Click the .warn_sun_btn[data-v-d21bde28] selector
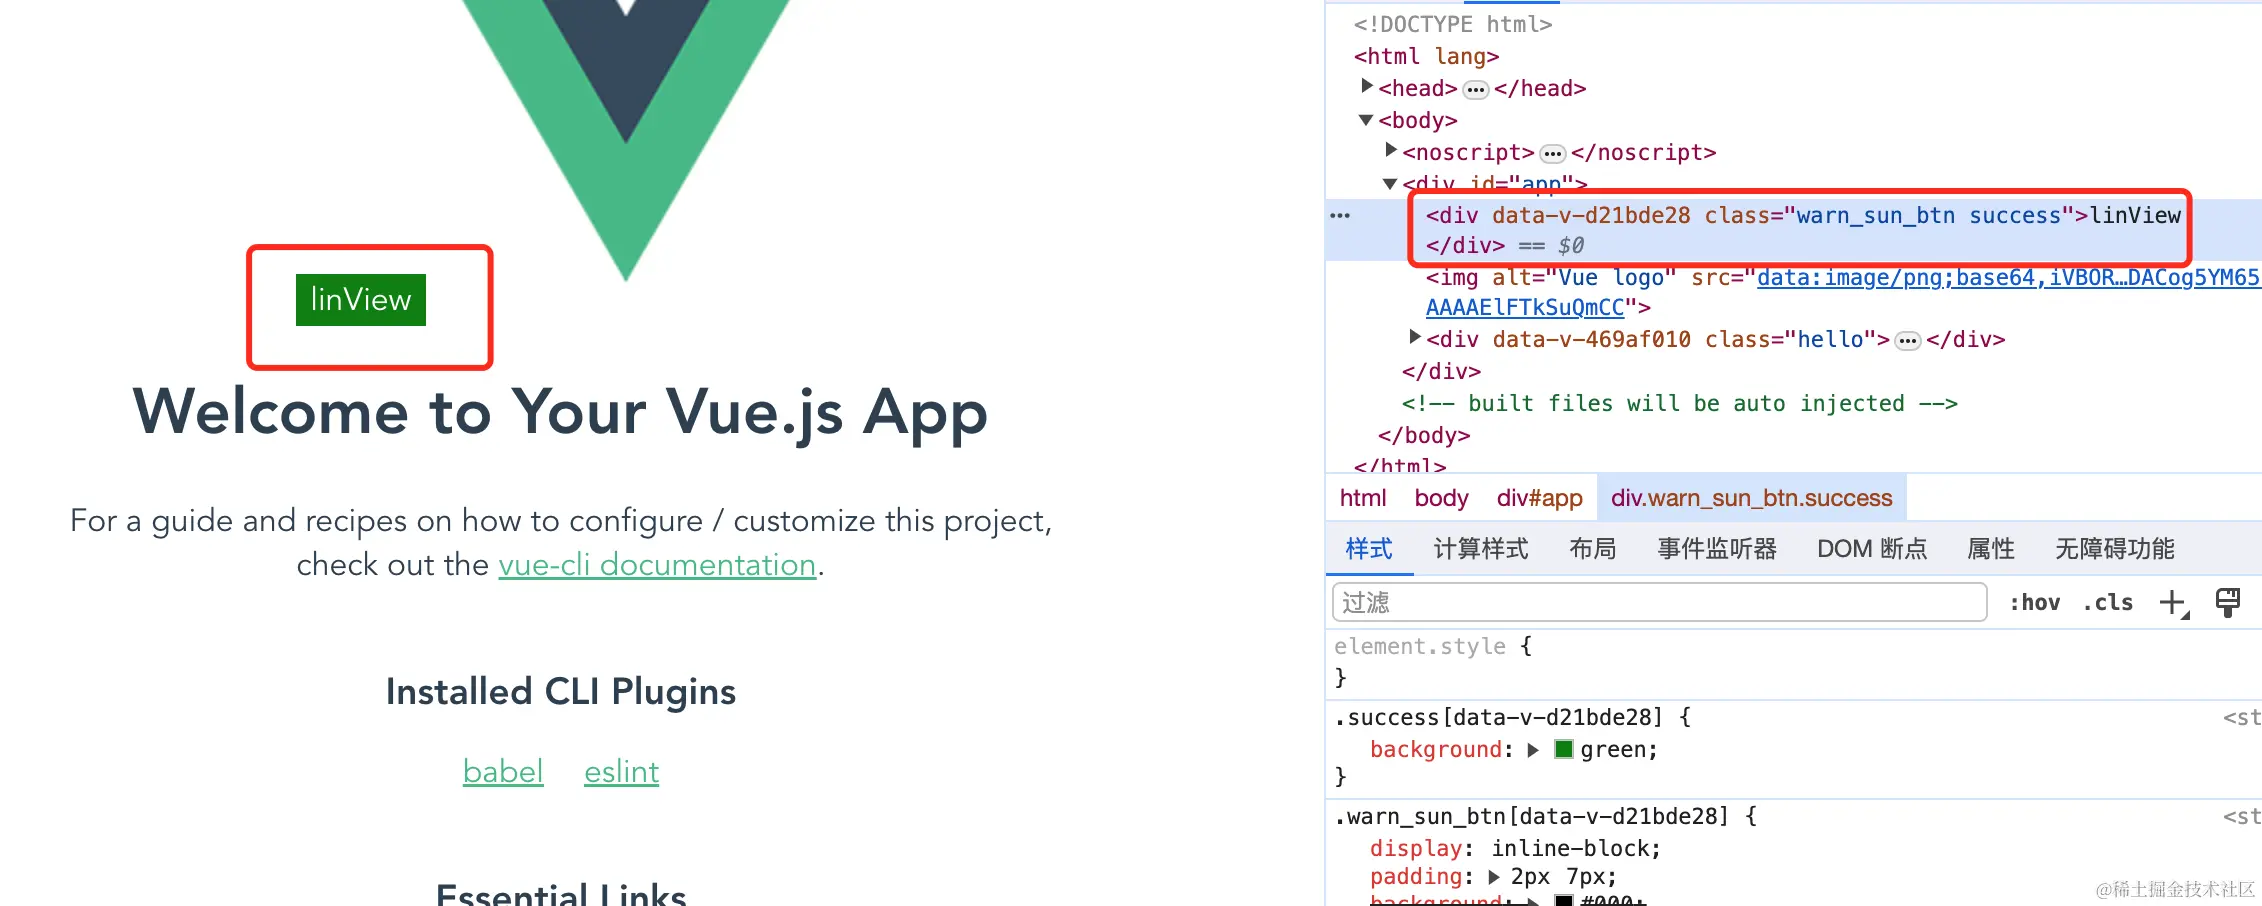2262x906 pixels. click(1532, 817)
